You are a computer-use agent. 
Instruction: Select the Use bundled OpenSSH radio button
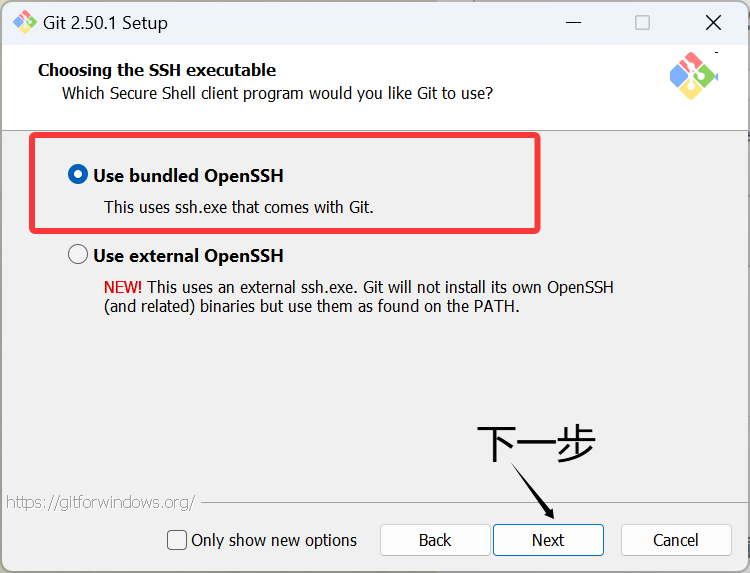[78, 175]
